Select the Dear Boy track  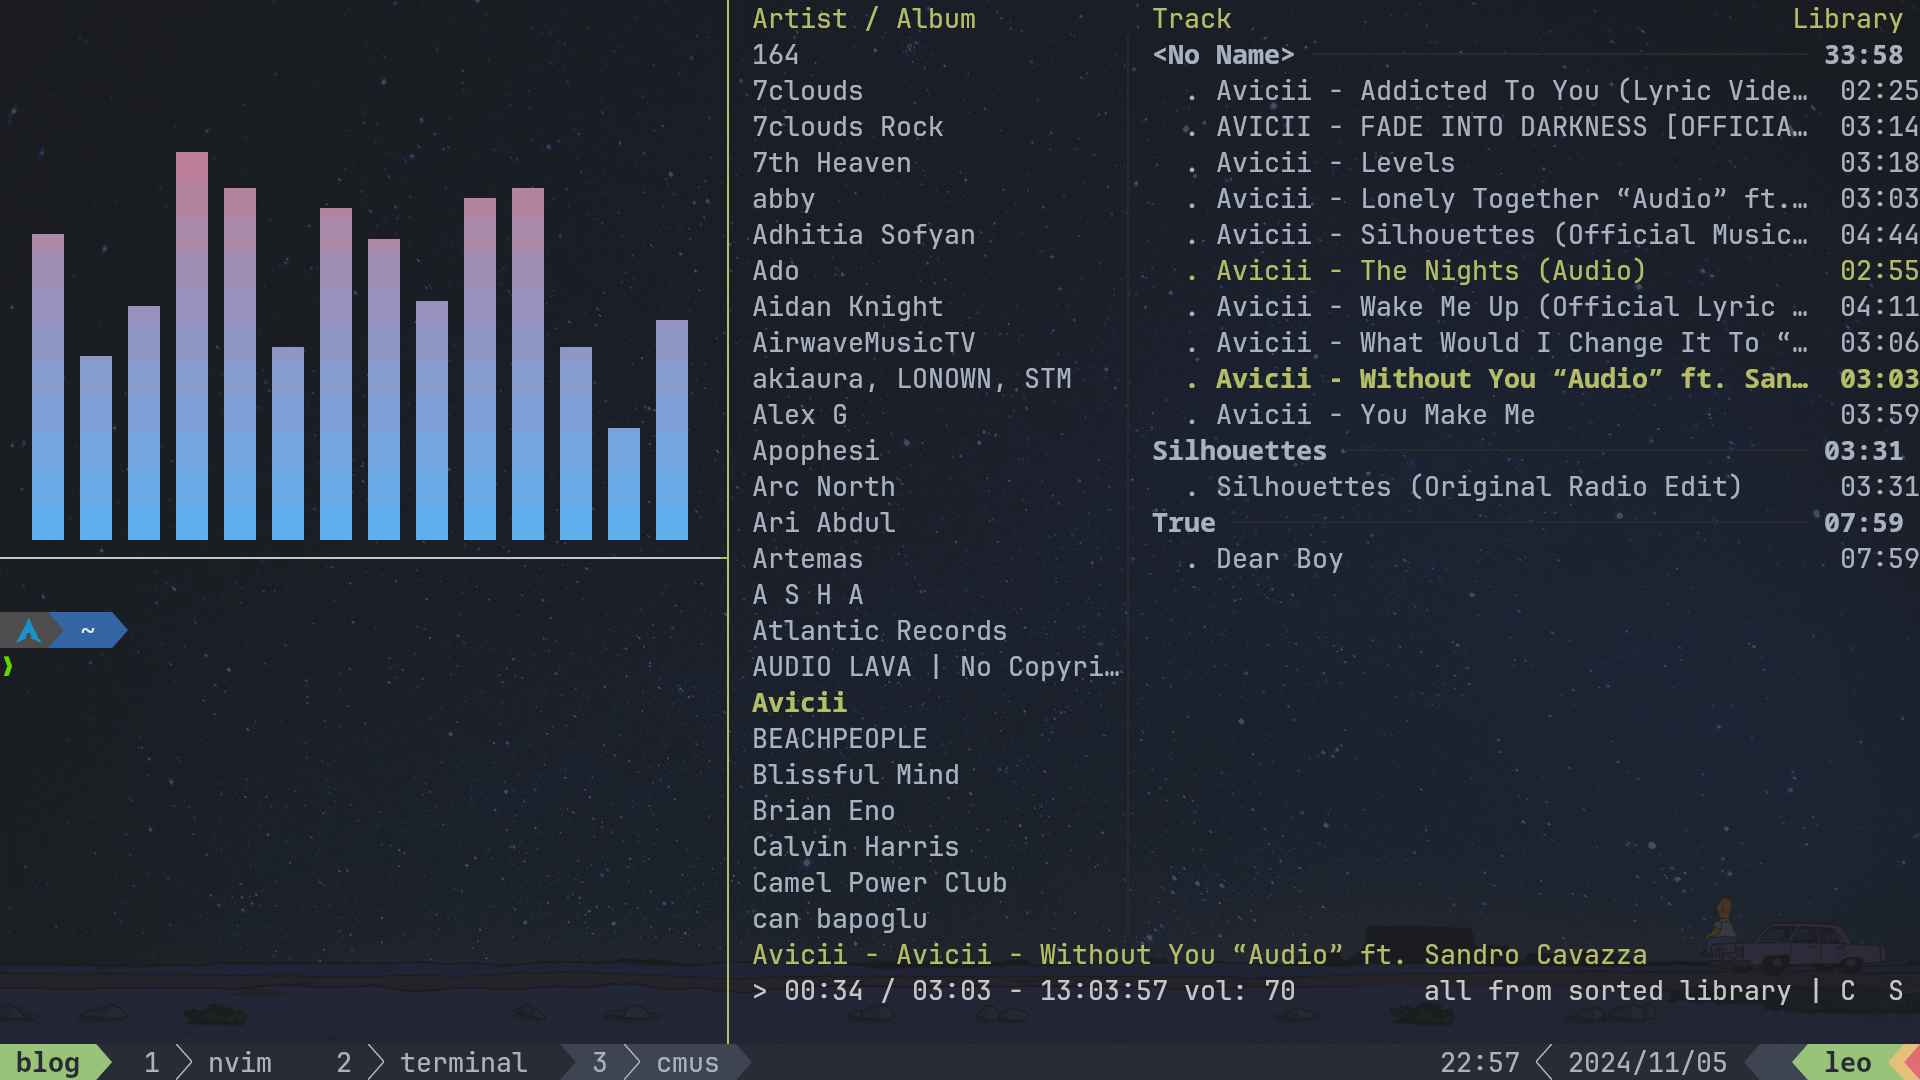[1279, 559]
